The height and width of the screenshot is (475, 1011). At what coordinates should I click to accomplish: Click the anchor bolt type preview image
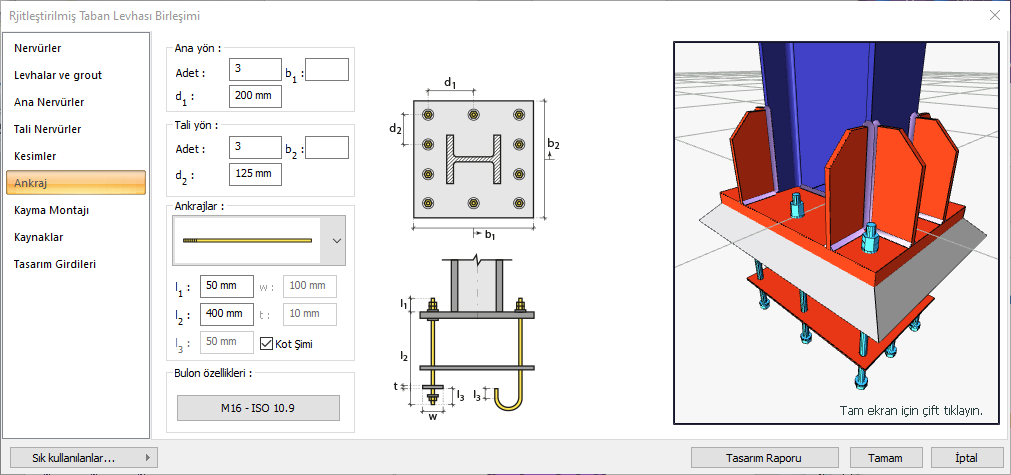pyautogui.click(x=246, y=241)
